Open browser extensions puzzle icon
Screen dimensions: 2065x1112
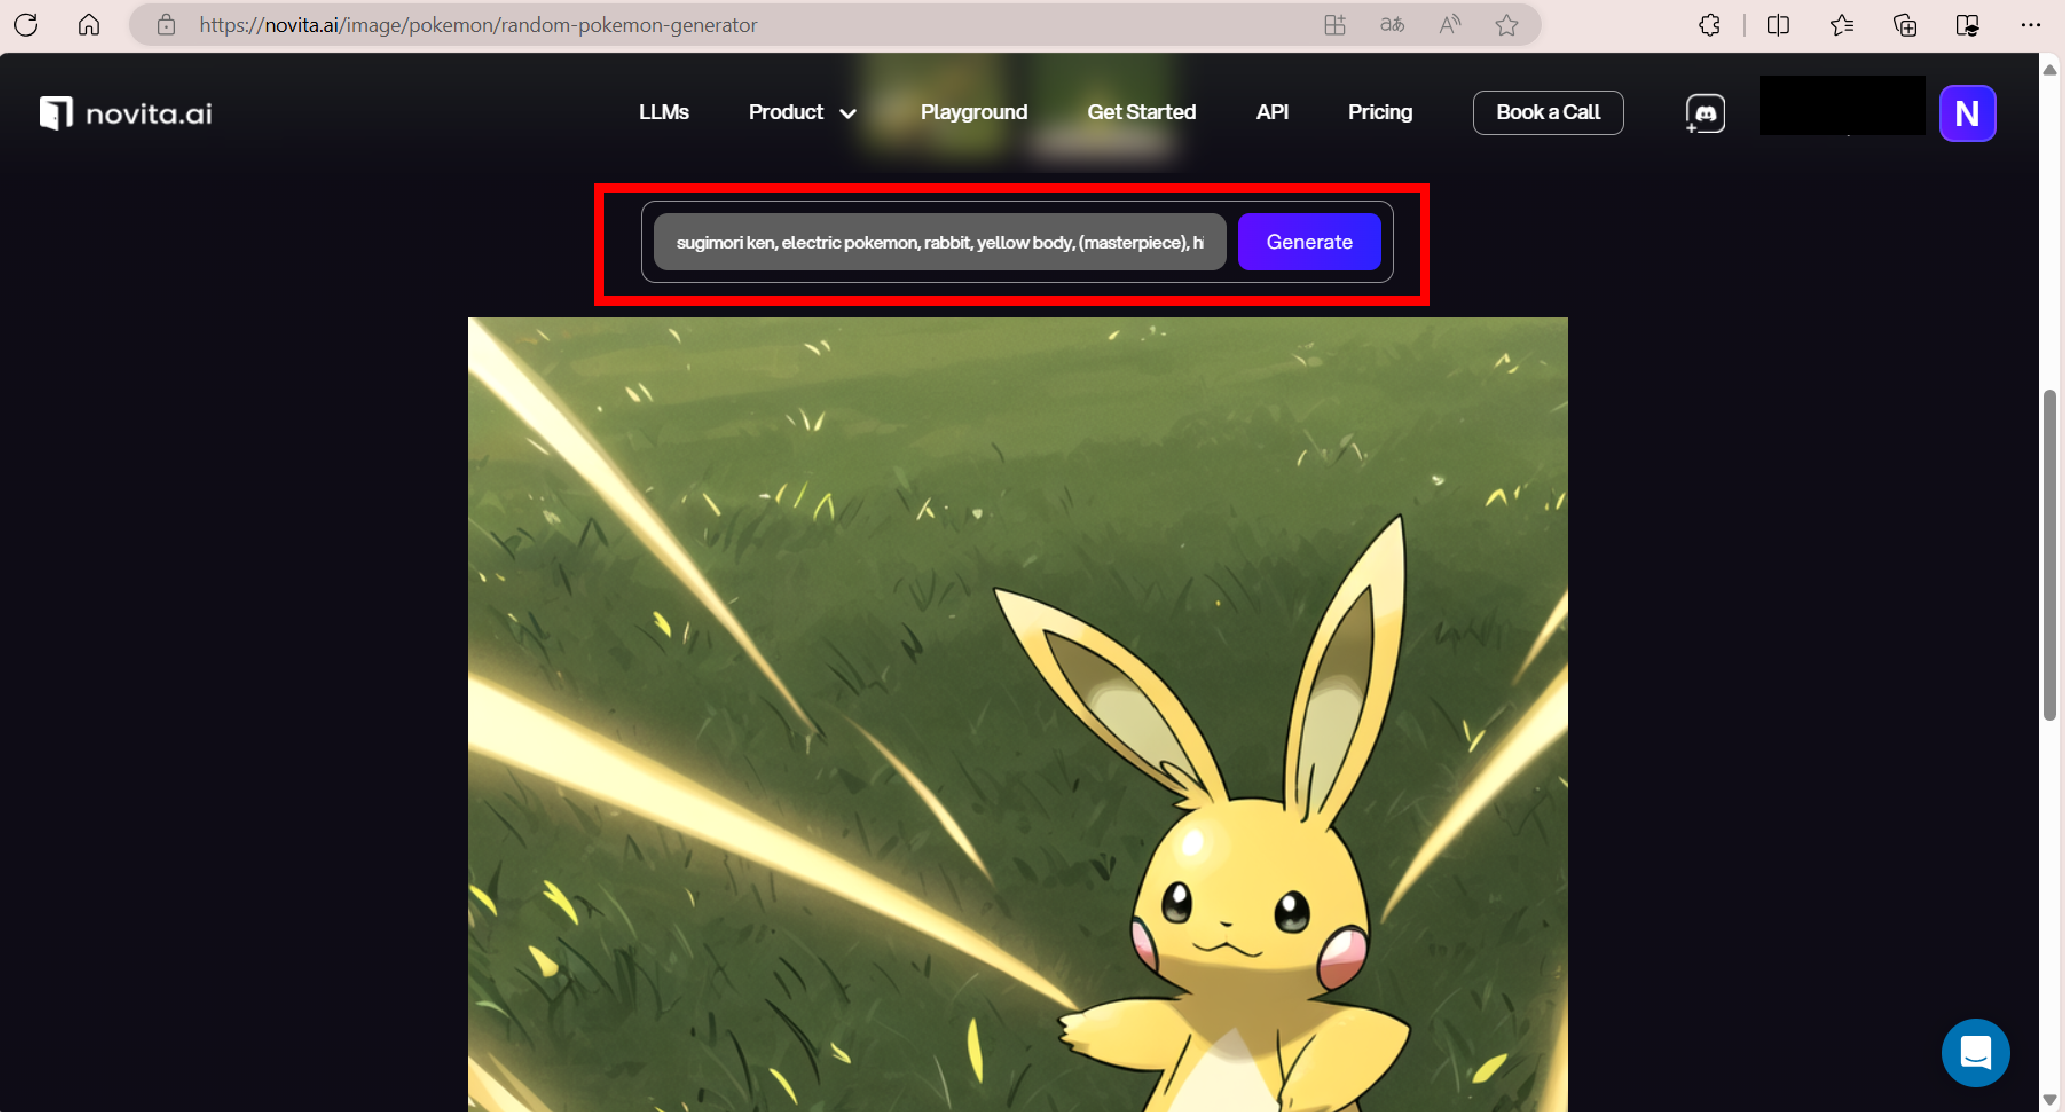tap(1709, 25)
